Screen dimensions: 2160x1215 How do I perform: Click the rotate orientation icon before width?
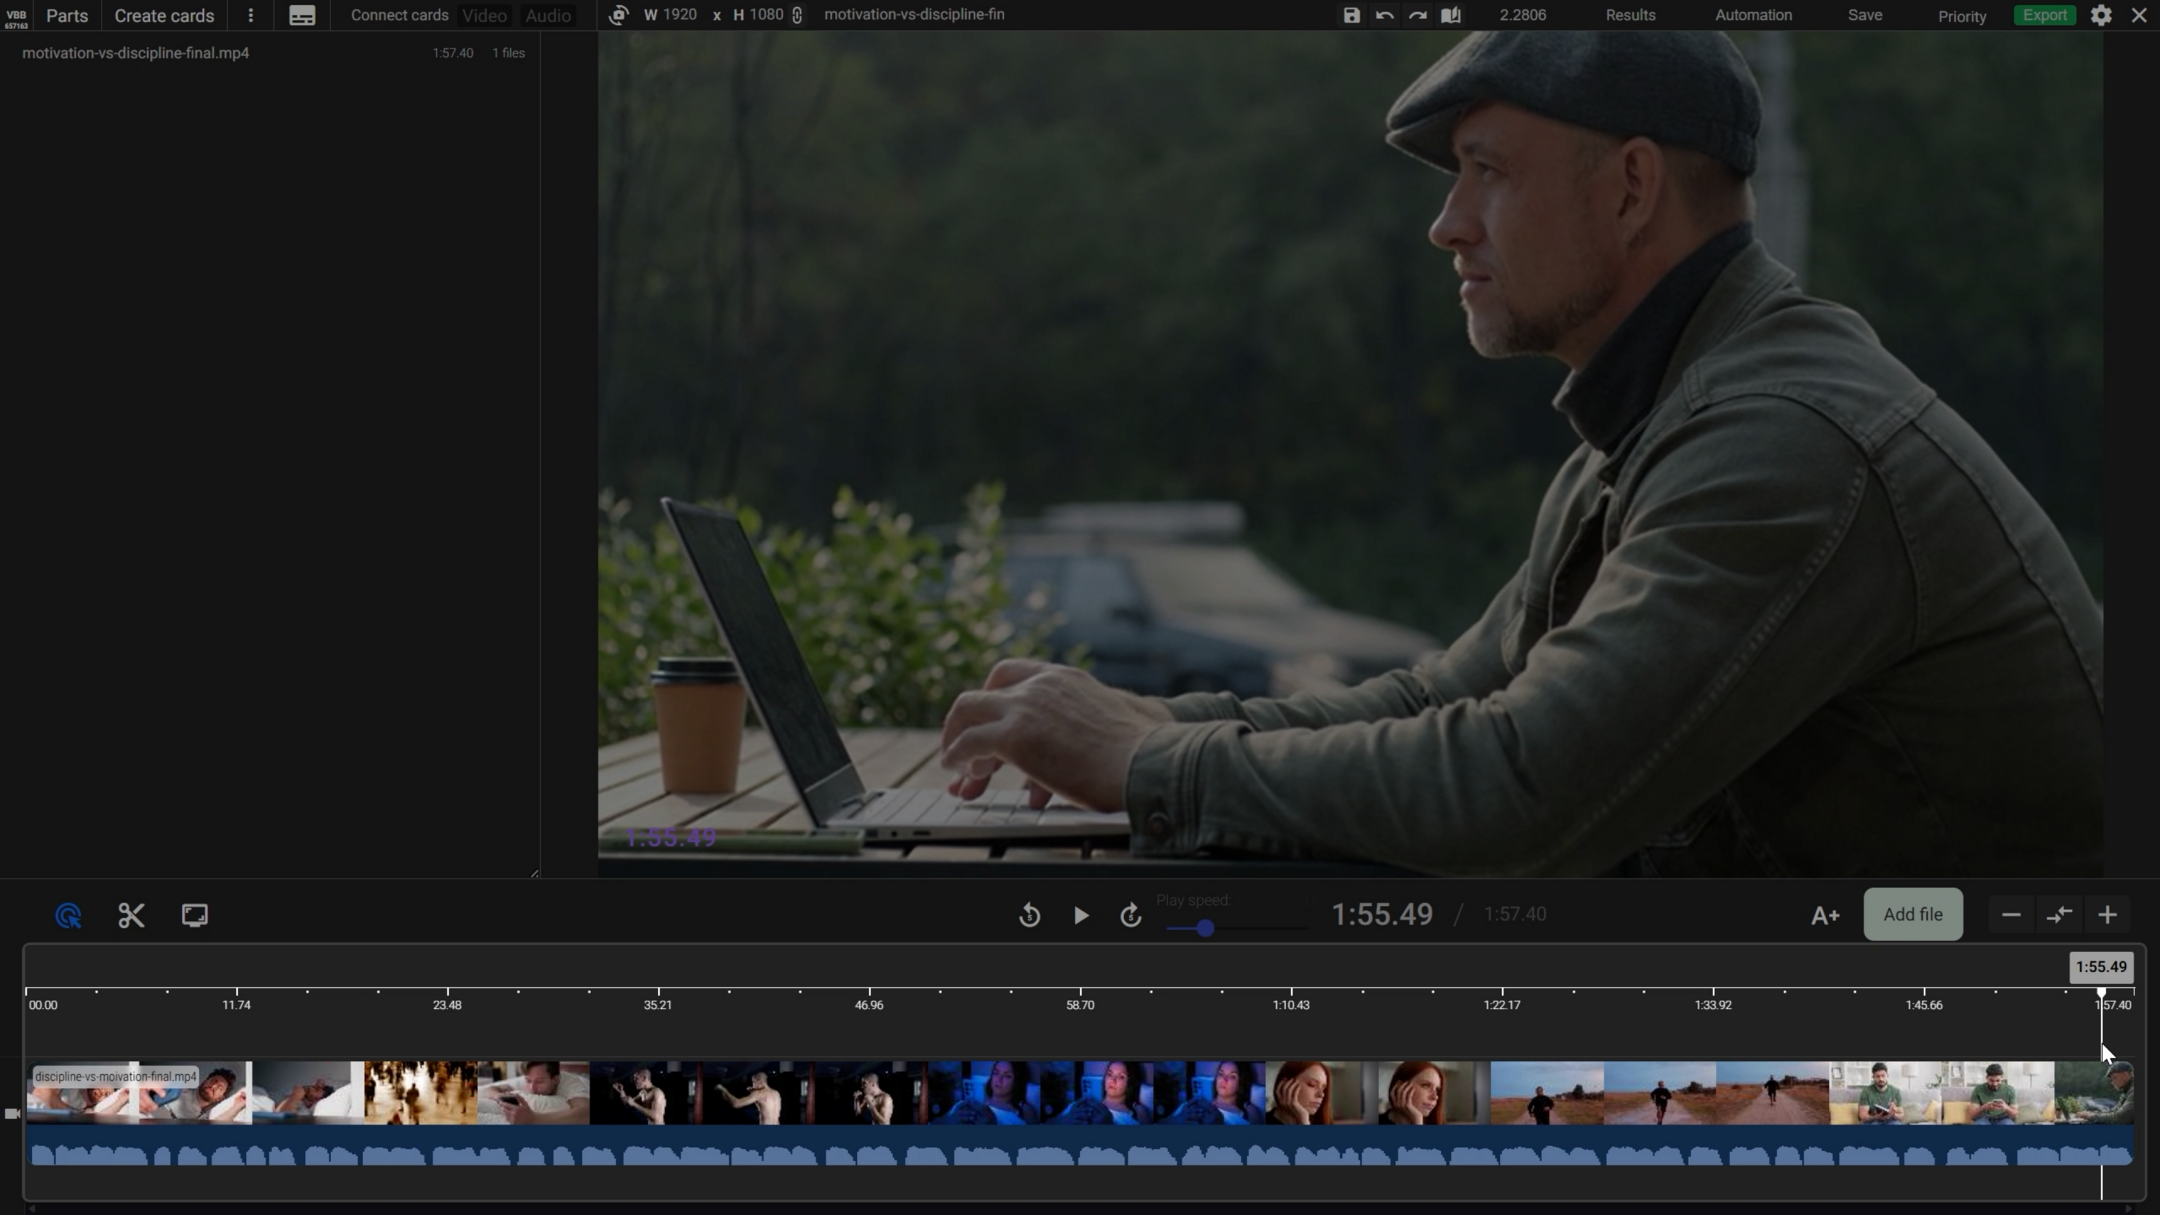[618, 15]
